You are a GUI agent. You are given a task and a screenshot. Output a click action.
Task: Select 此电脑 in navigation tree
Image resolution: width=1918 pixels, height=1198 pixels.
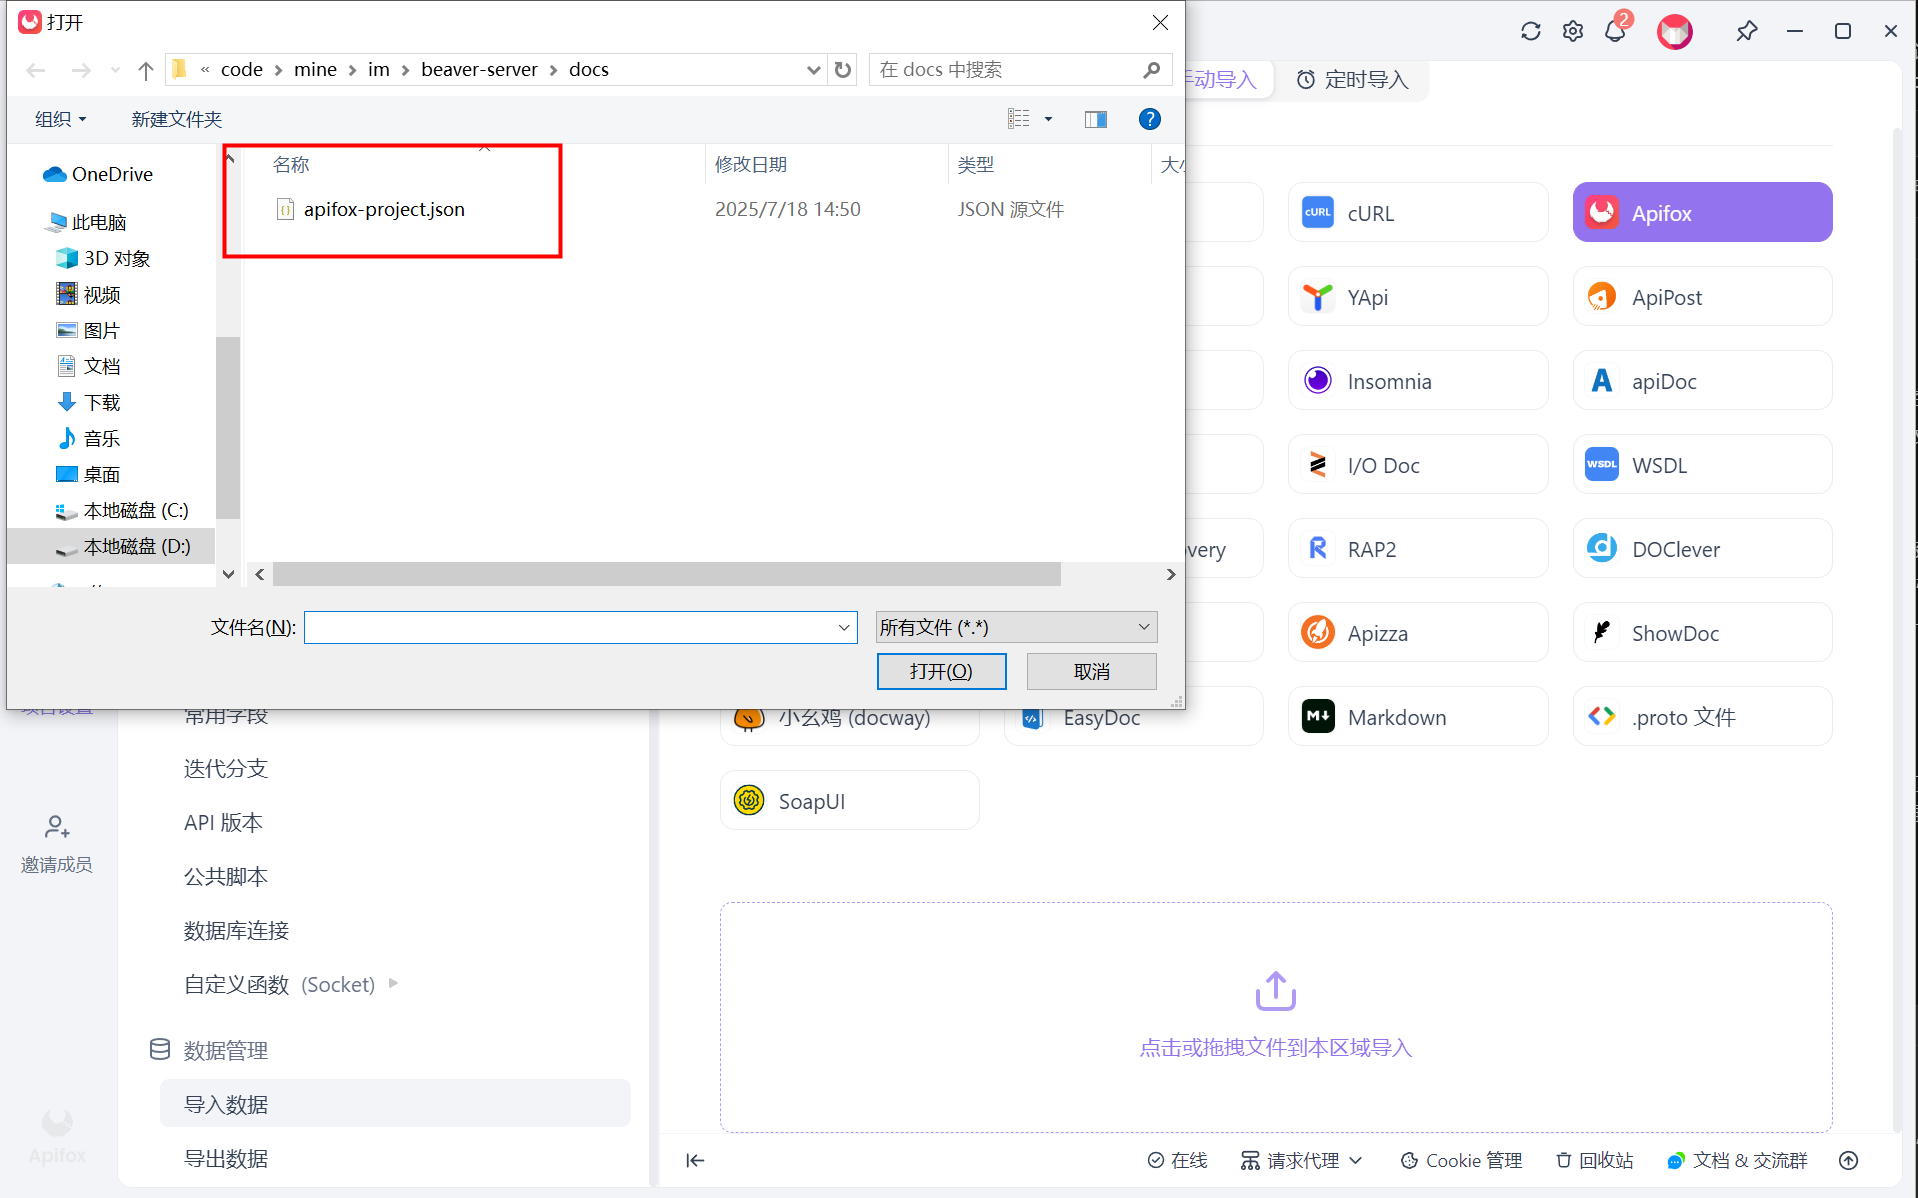pyautogui.click(x=86, y=222)
